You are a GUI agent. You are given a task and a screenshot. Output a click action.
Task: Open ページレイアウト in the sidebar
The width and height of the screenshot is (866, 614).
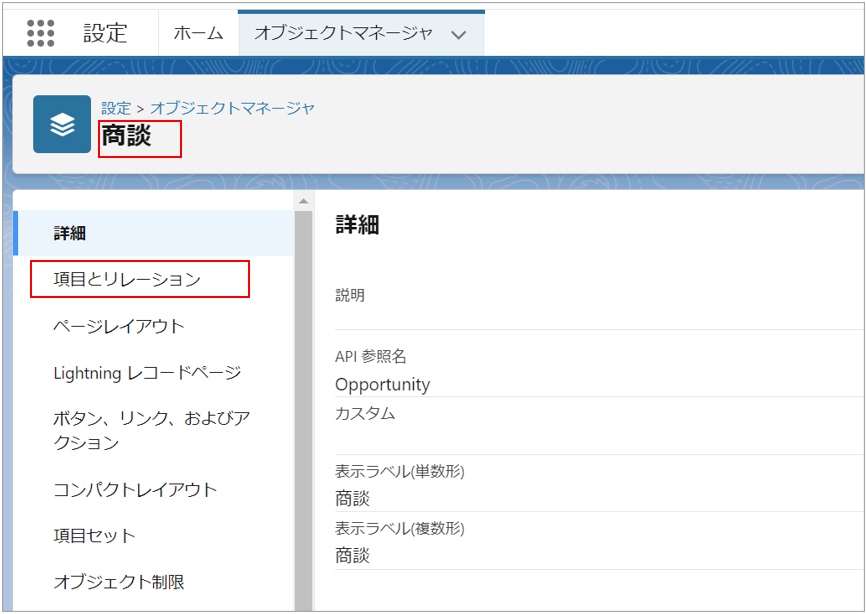click(x=119, y=326)
